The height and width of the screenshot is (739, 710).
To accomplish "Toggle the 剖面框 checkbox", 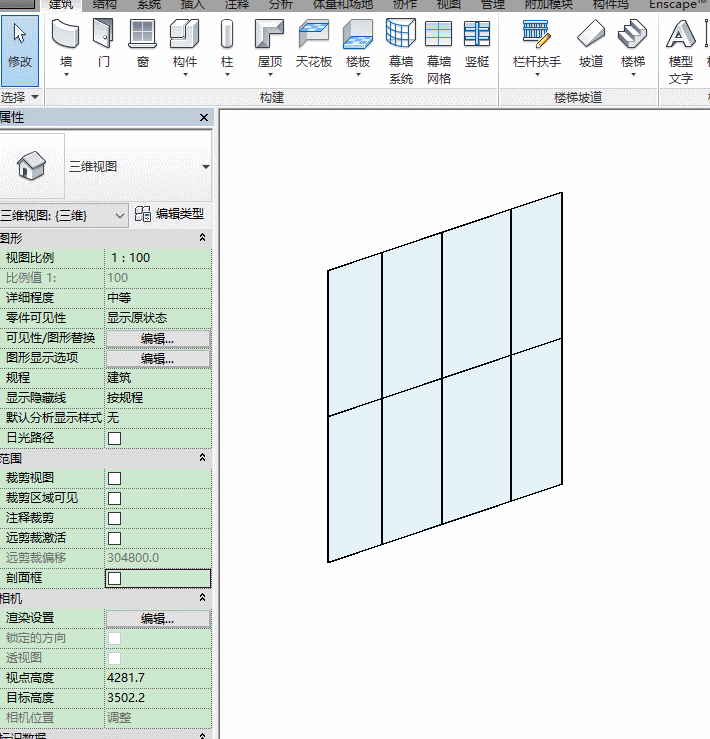I will [x=115, y=578].
